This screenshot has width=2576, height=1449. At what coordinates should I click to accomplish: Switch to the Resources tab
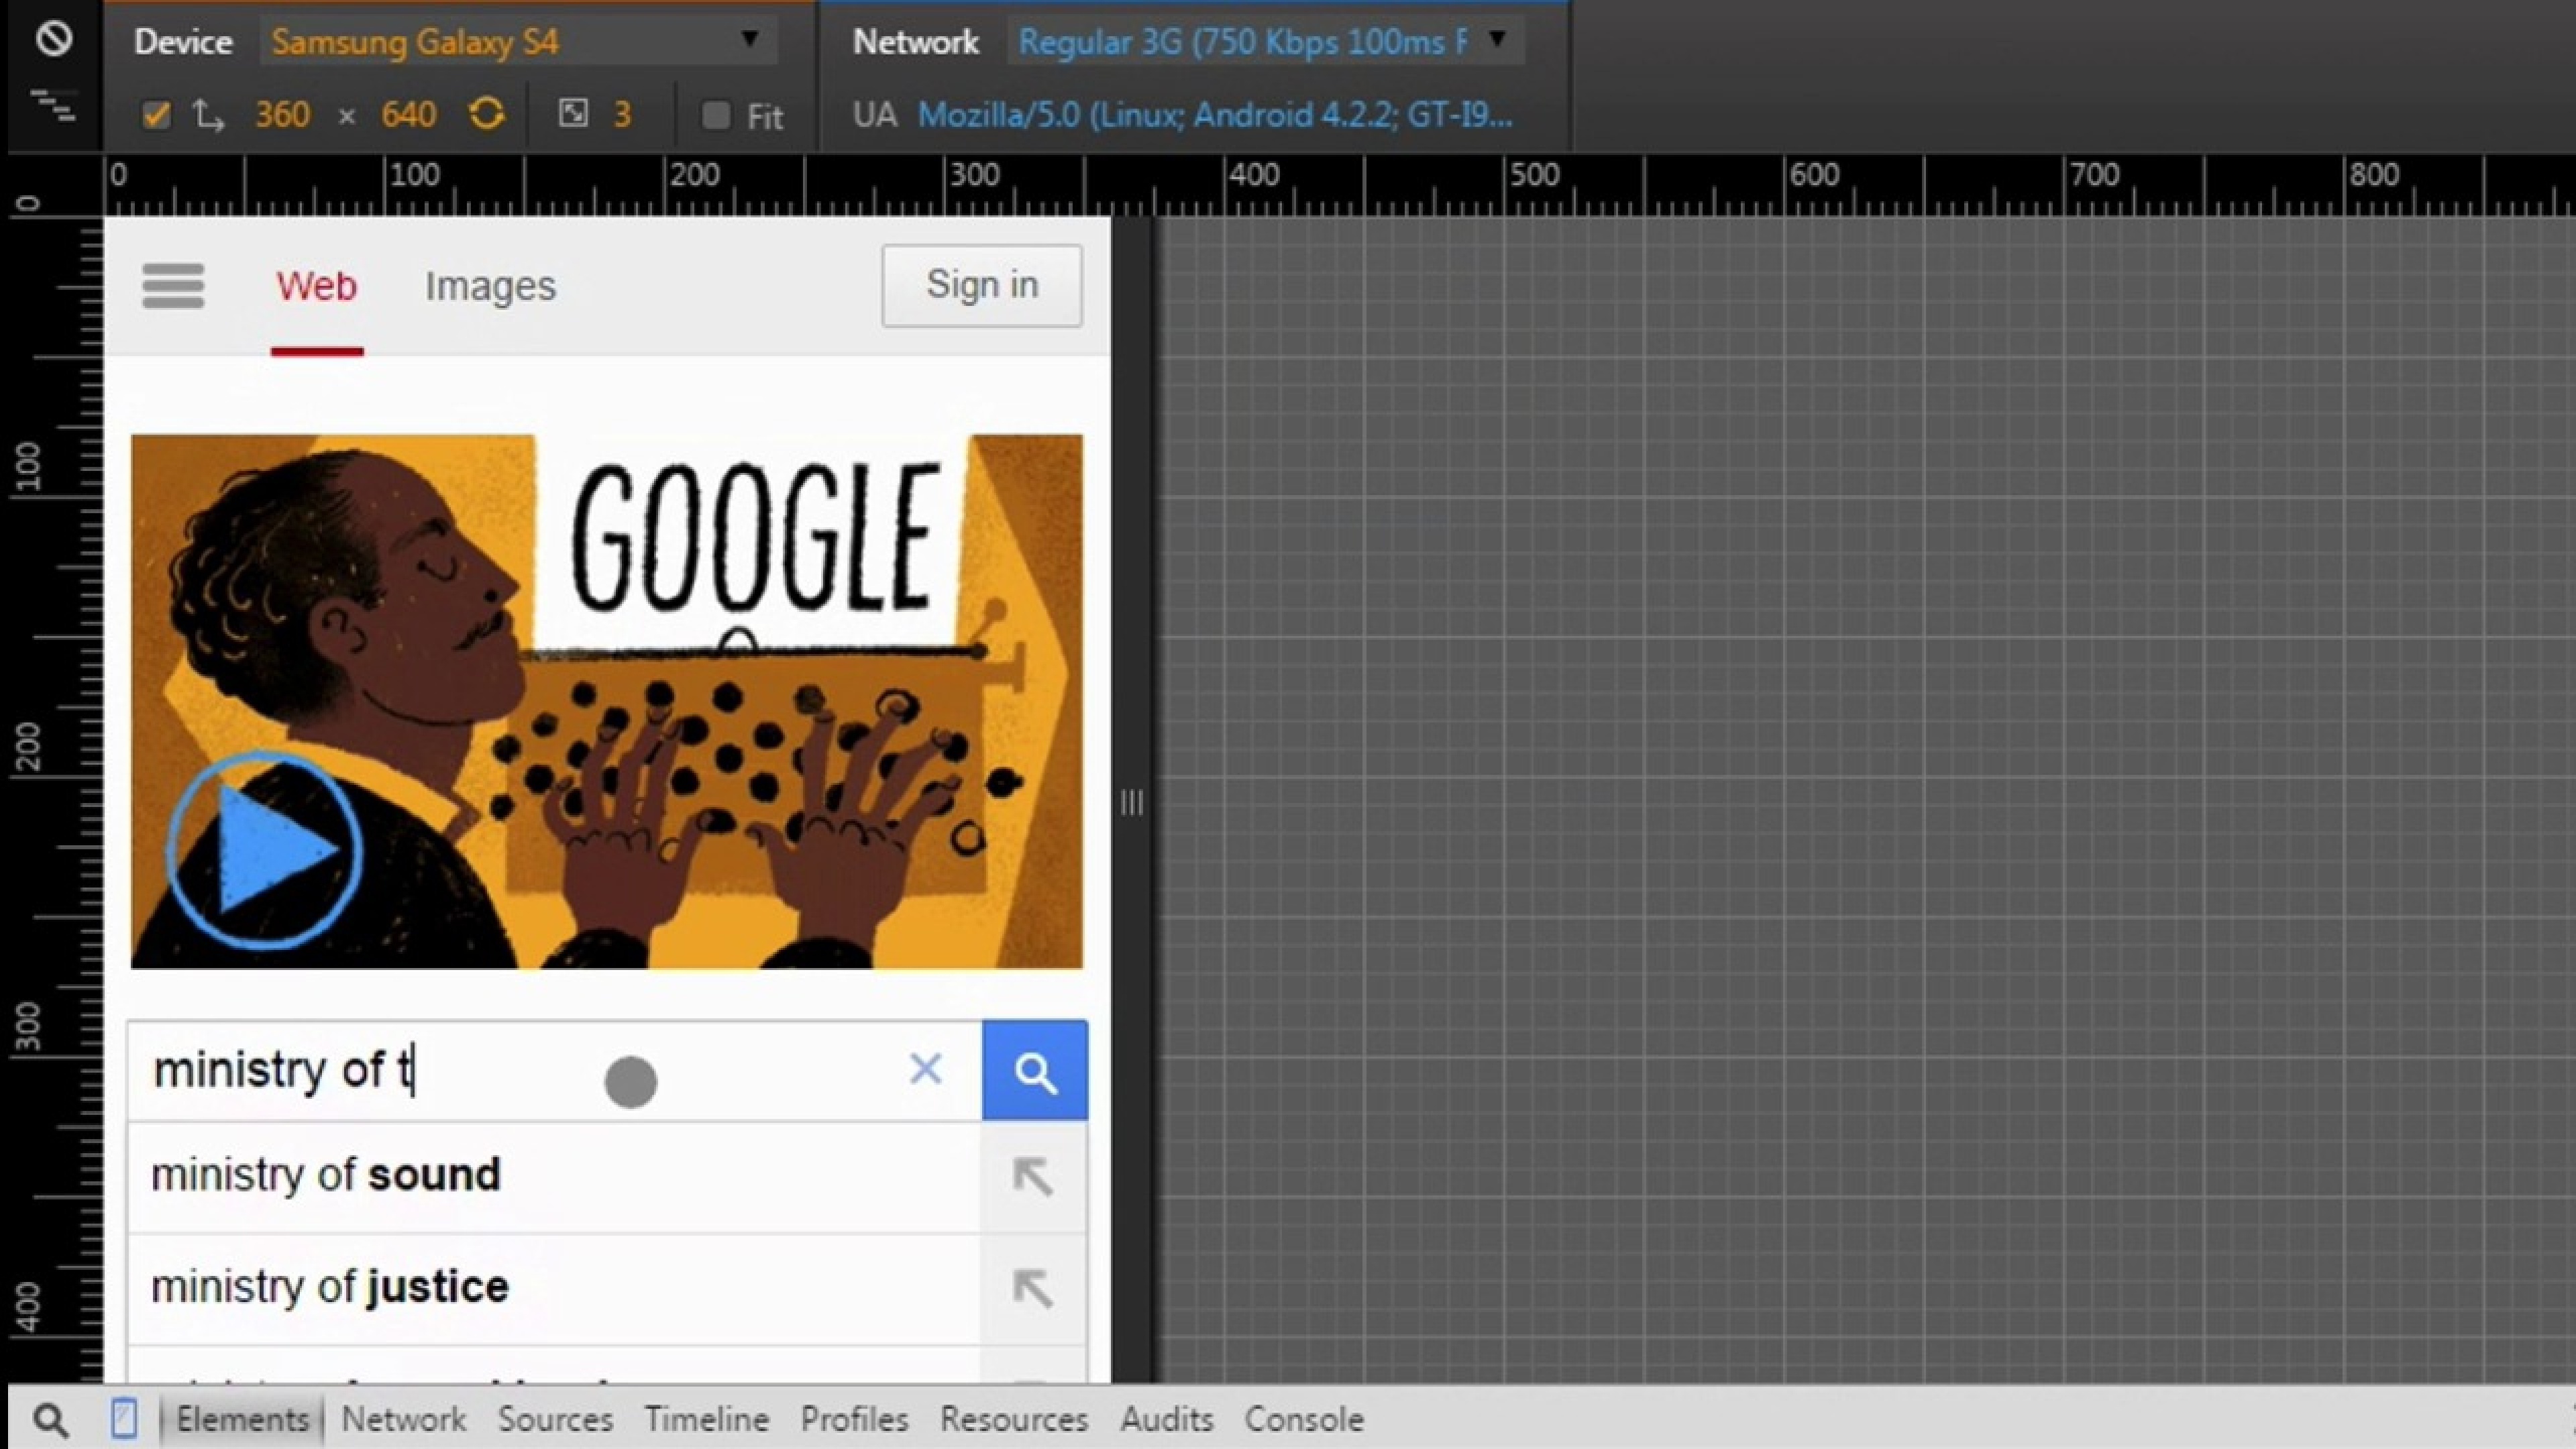1014,1419
